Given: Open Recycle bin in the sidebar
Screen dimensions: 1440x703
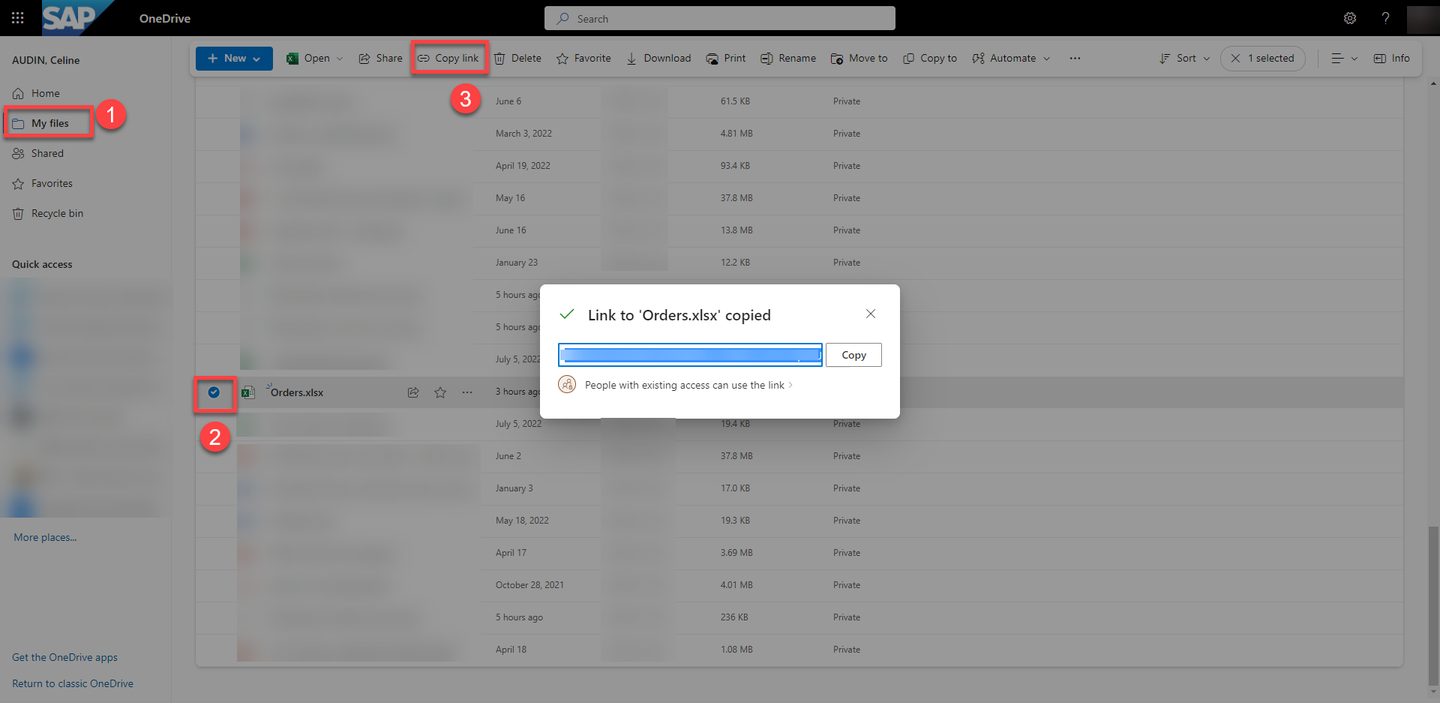Looking at the screenshot, I should point(48,213).
